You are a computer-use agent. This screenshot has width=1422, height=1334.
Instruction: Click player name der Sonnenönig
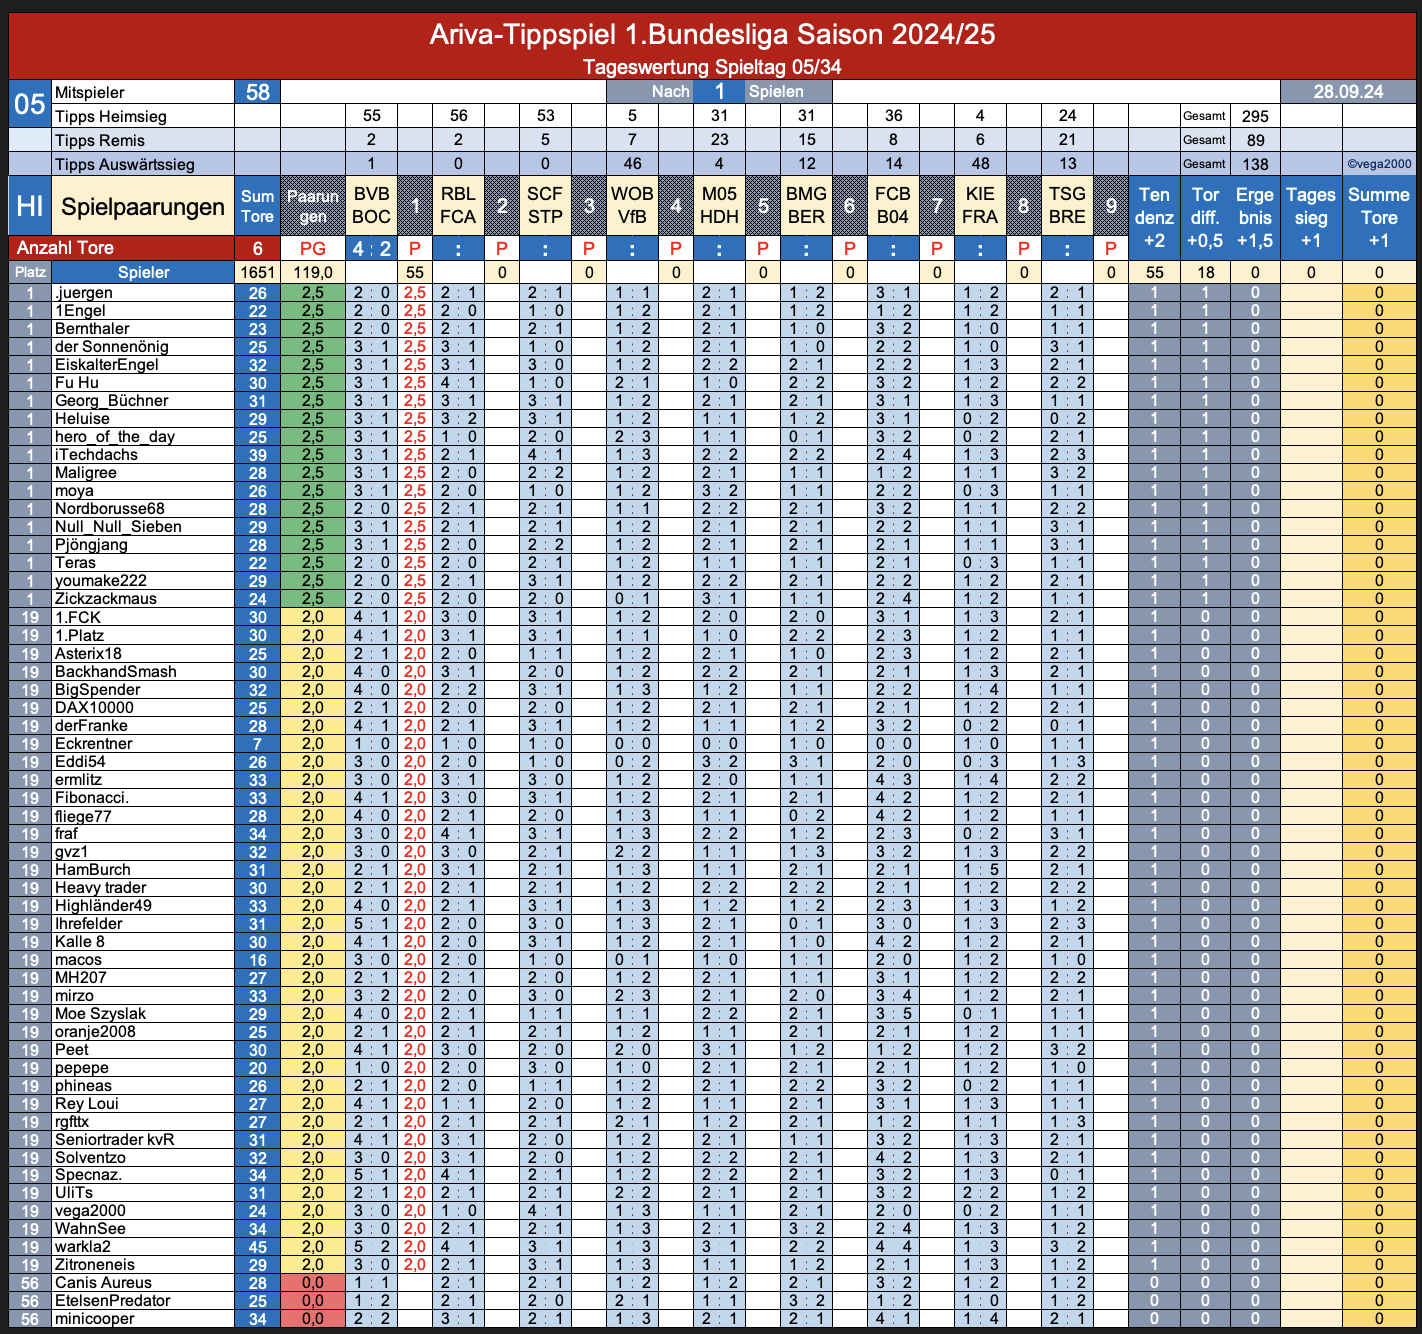(111, 347)
